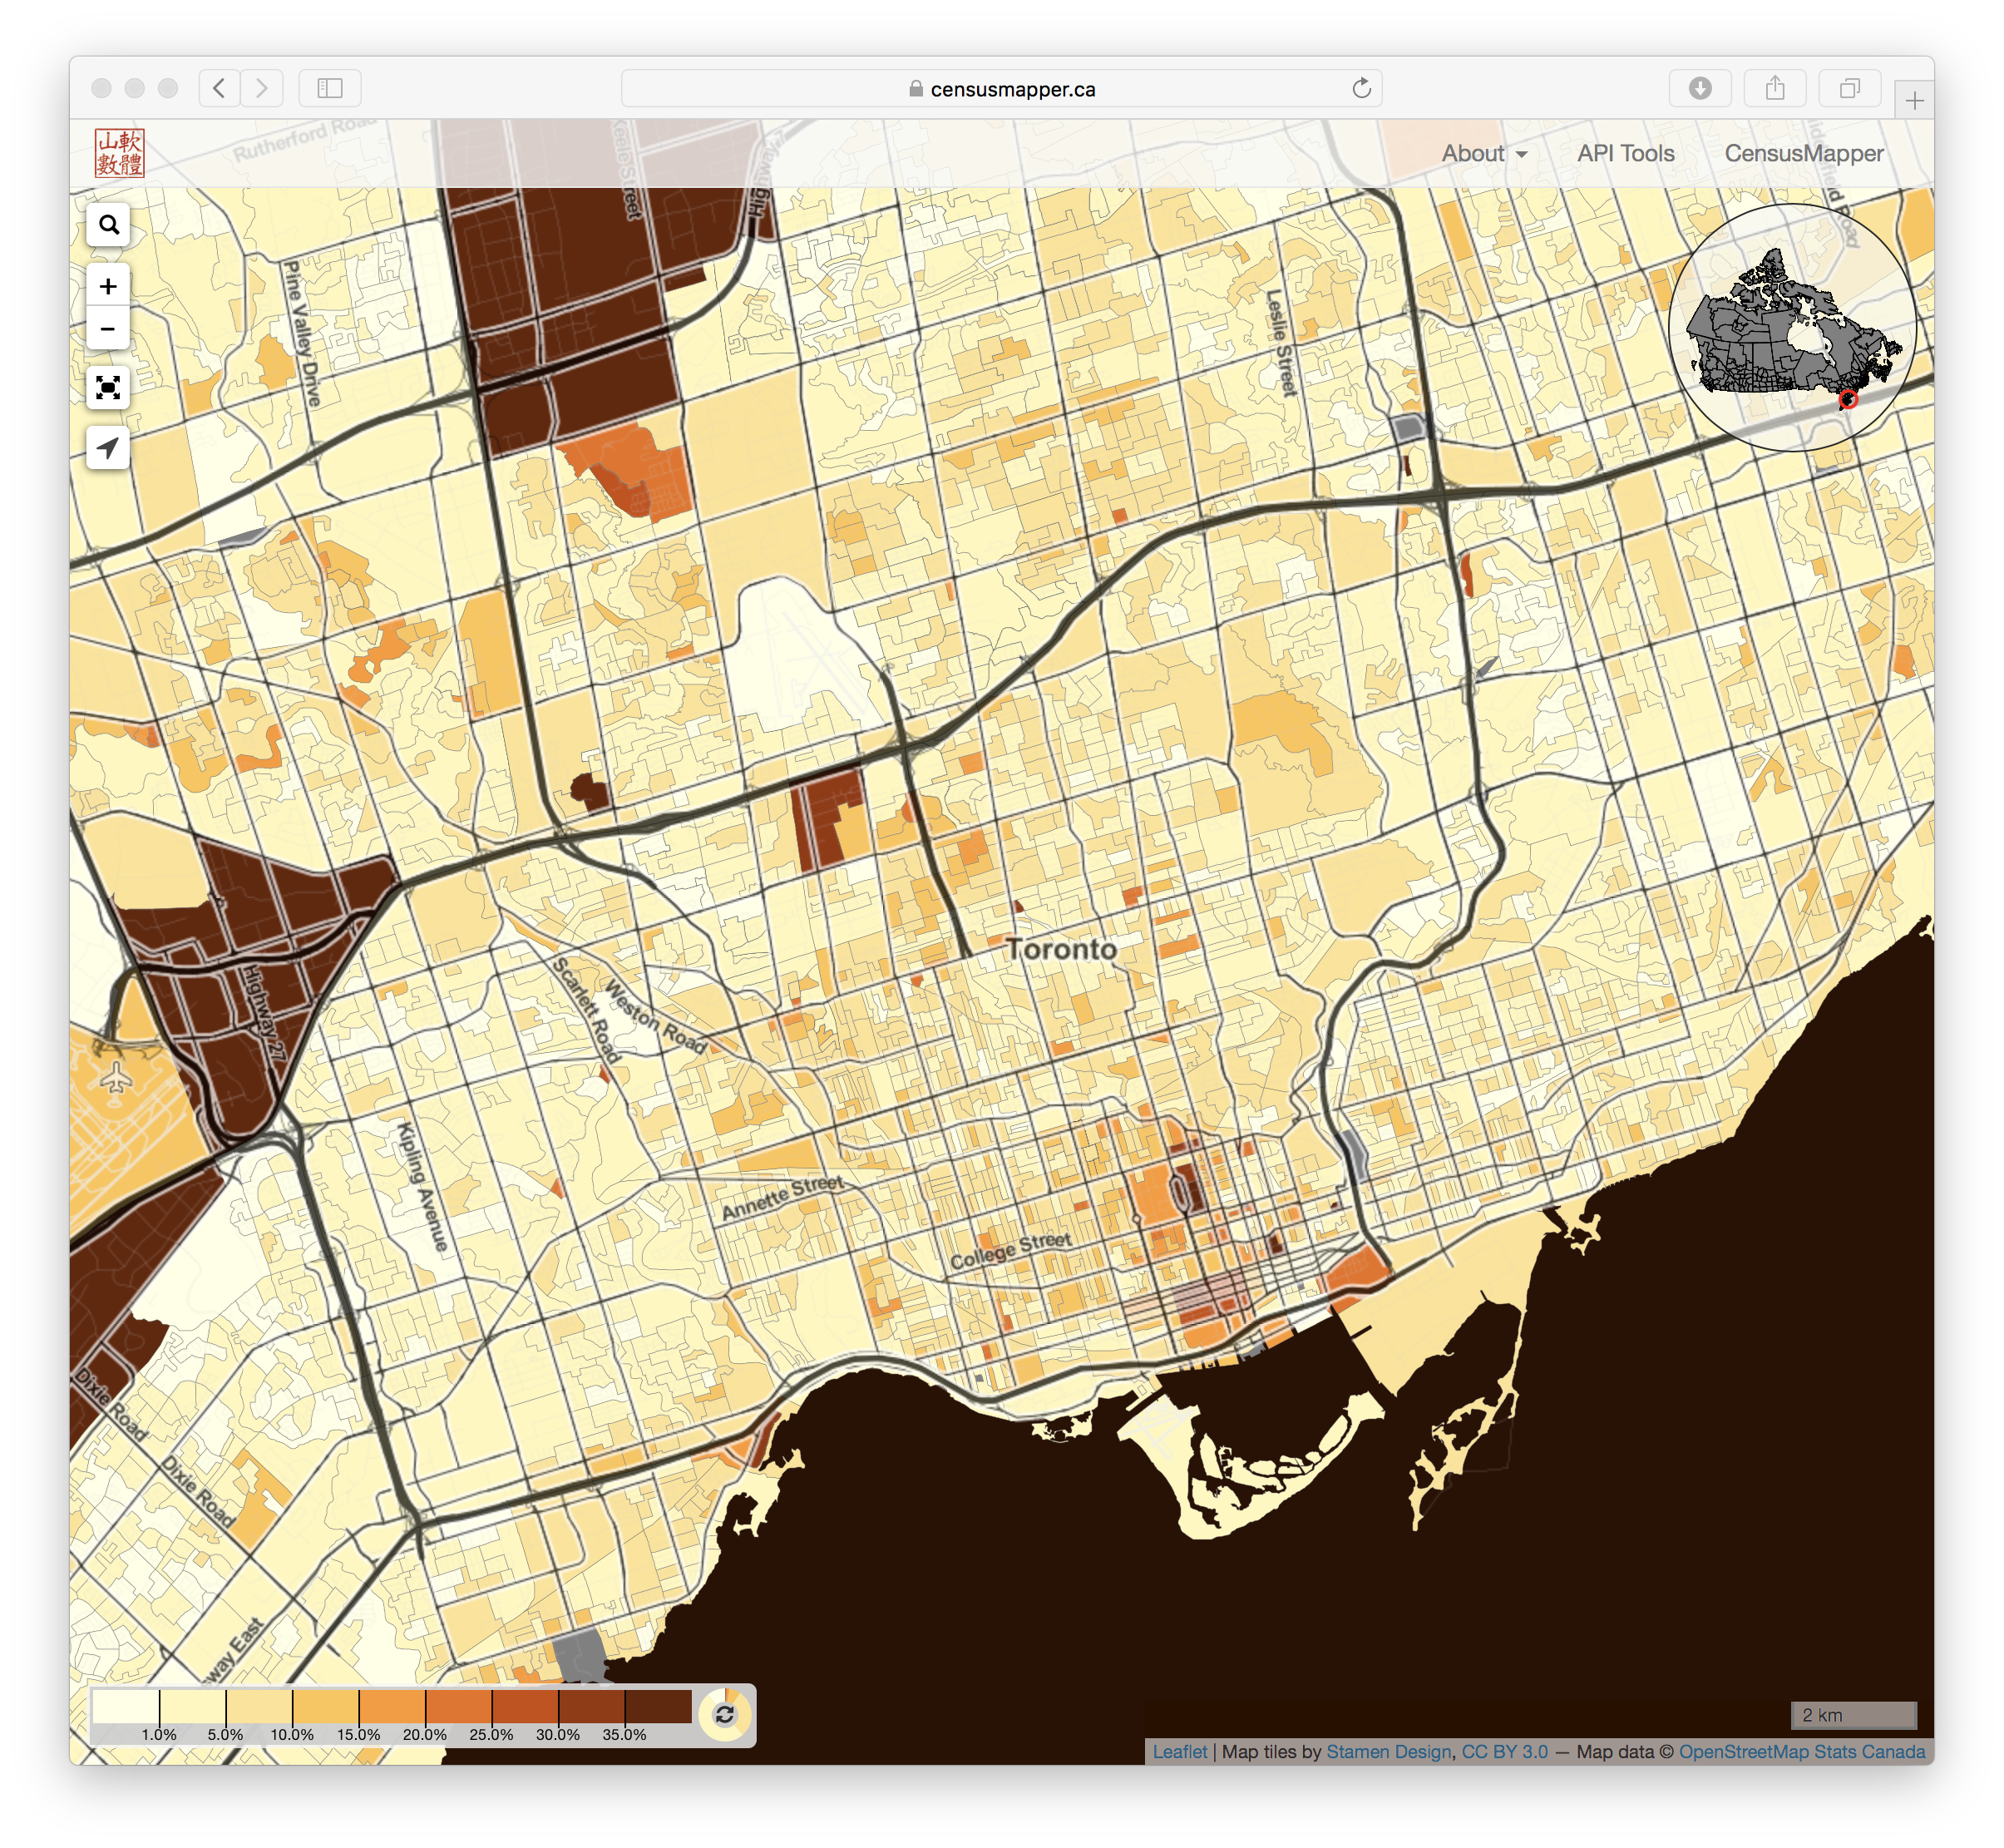Reload page using Safari refresh icon
Viewport: 2004px width, 1848px height.
[1361, 89]
